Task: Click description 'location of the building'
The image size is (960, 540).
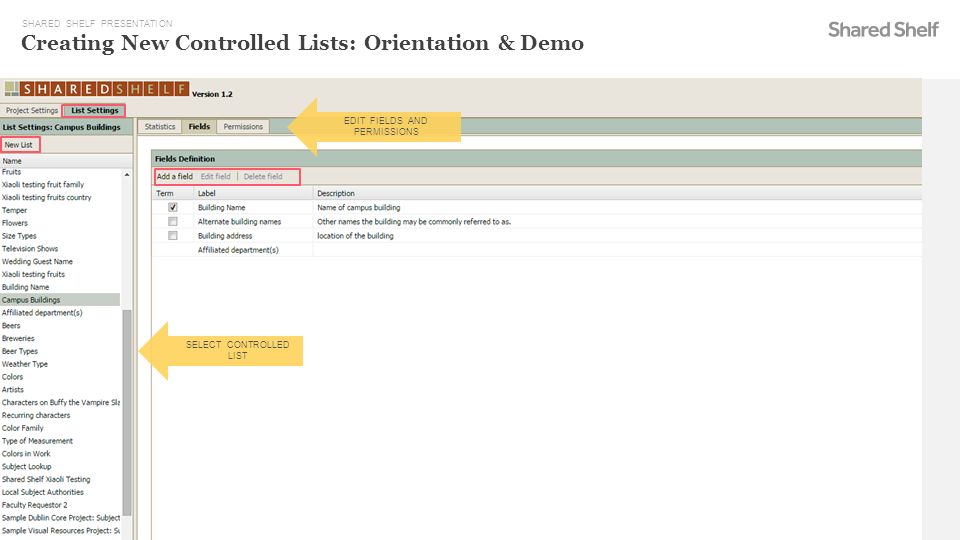Action: click(x=355, y=236)
